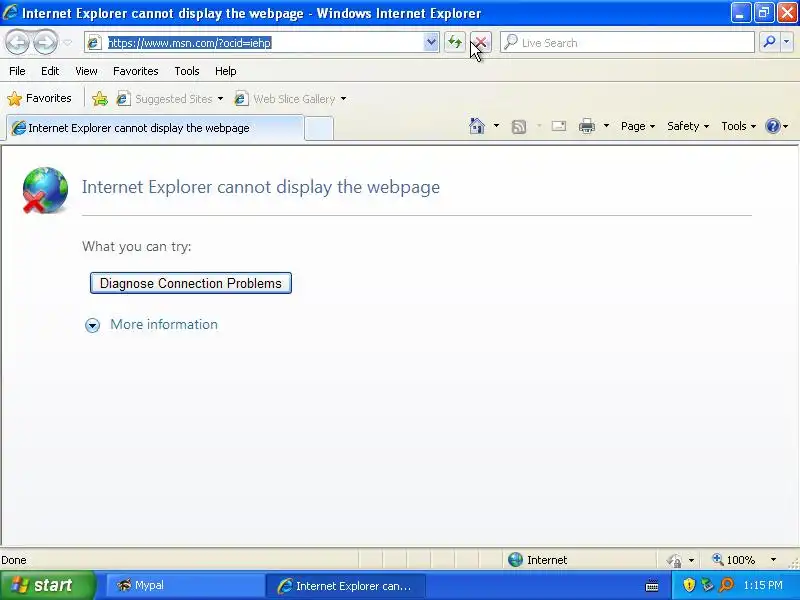
Task: Click the Windows Start button
Action: (47, 585)
